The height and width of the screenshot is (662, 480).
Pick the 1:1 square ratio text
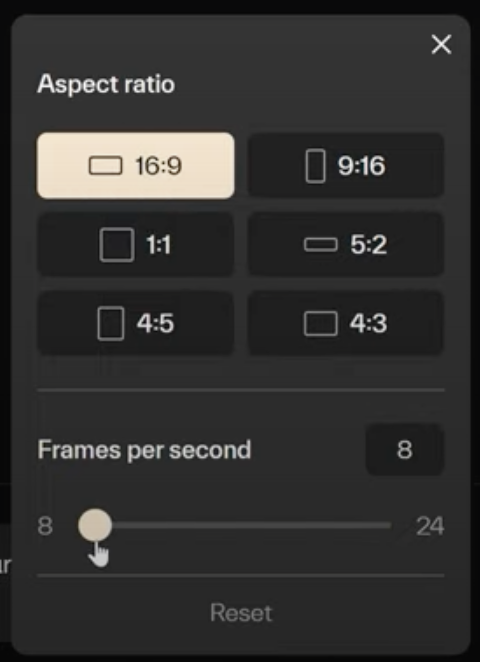tap(159, 245)
